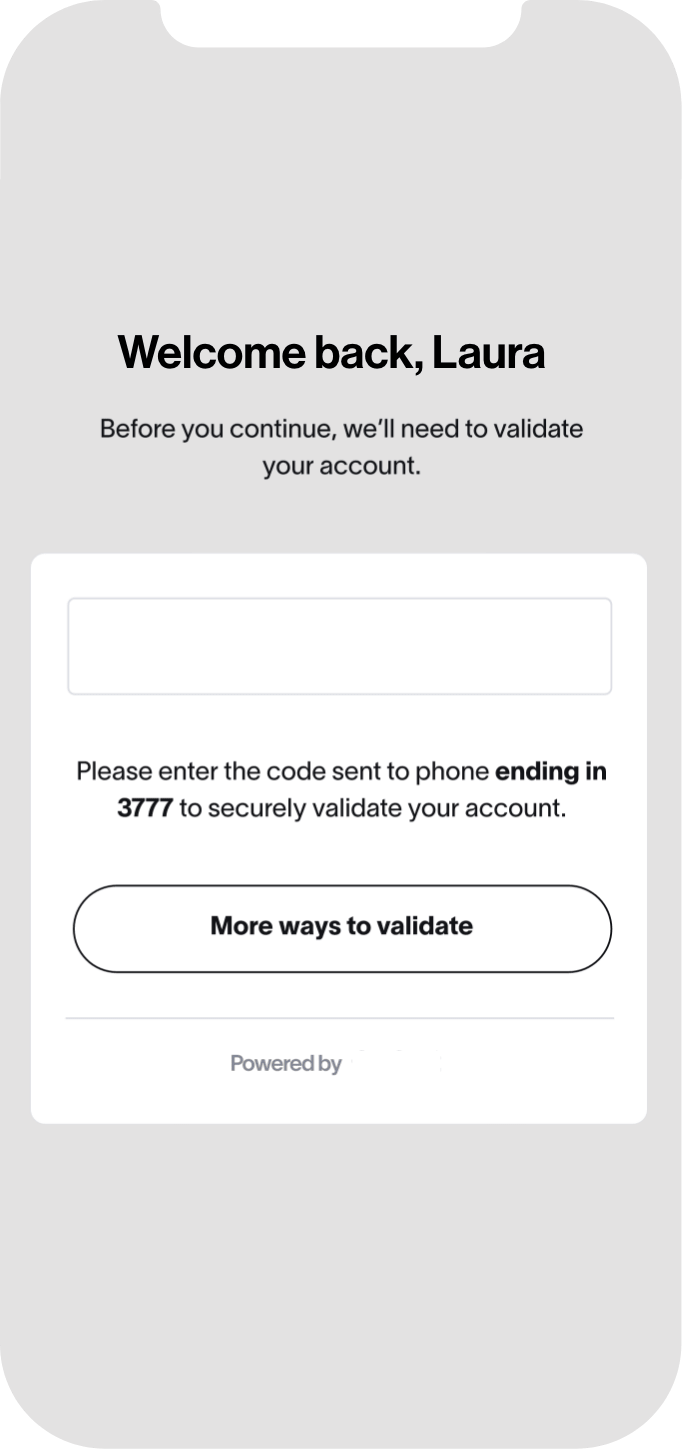The width and height of the screenshot is (682, 1449).
Task: Click the Welcome back, Laura heading
Action: tap(331, 353)
